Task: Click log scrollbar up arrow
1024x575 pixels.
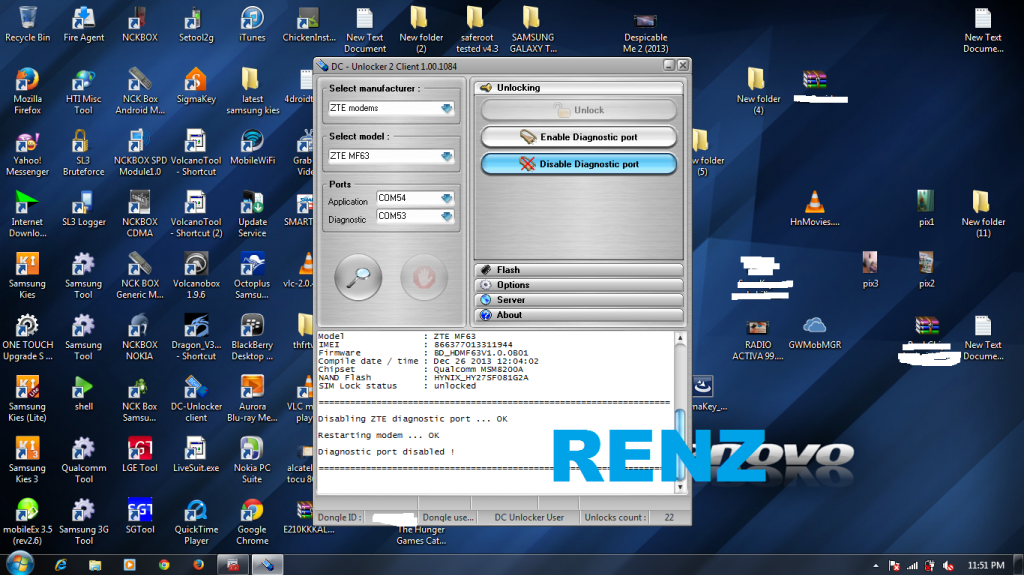Action: [680, 338]
